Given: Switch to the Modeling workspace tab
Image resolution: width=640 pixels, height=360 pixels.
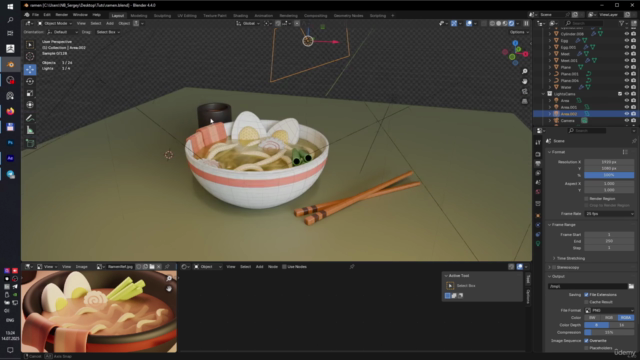Looking at the screenshot, I should (139, 16).
